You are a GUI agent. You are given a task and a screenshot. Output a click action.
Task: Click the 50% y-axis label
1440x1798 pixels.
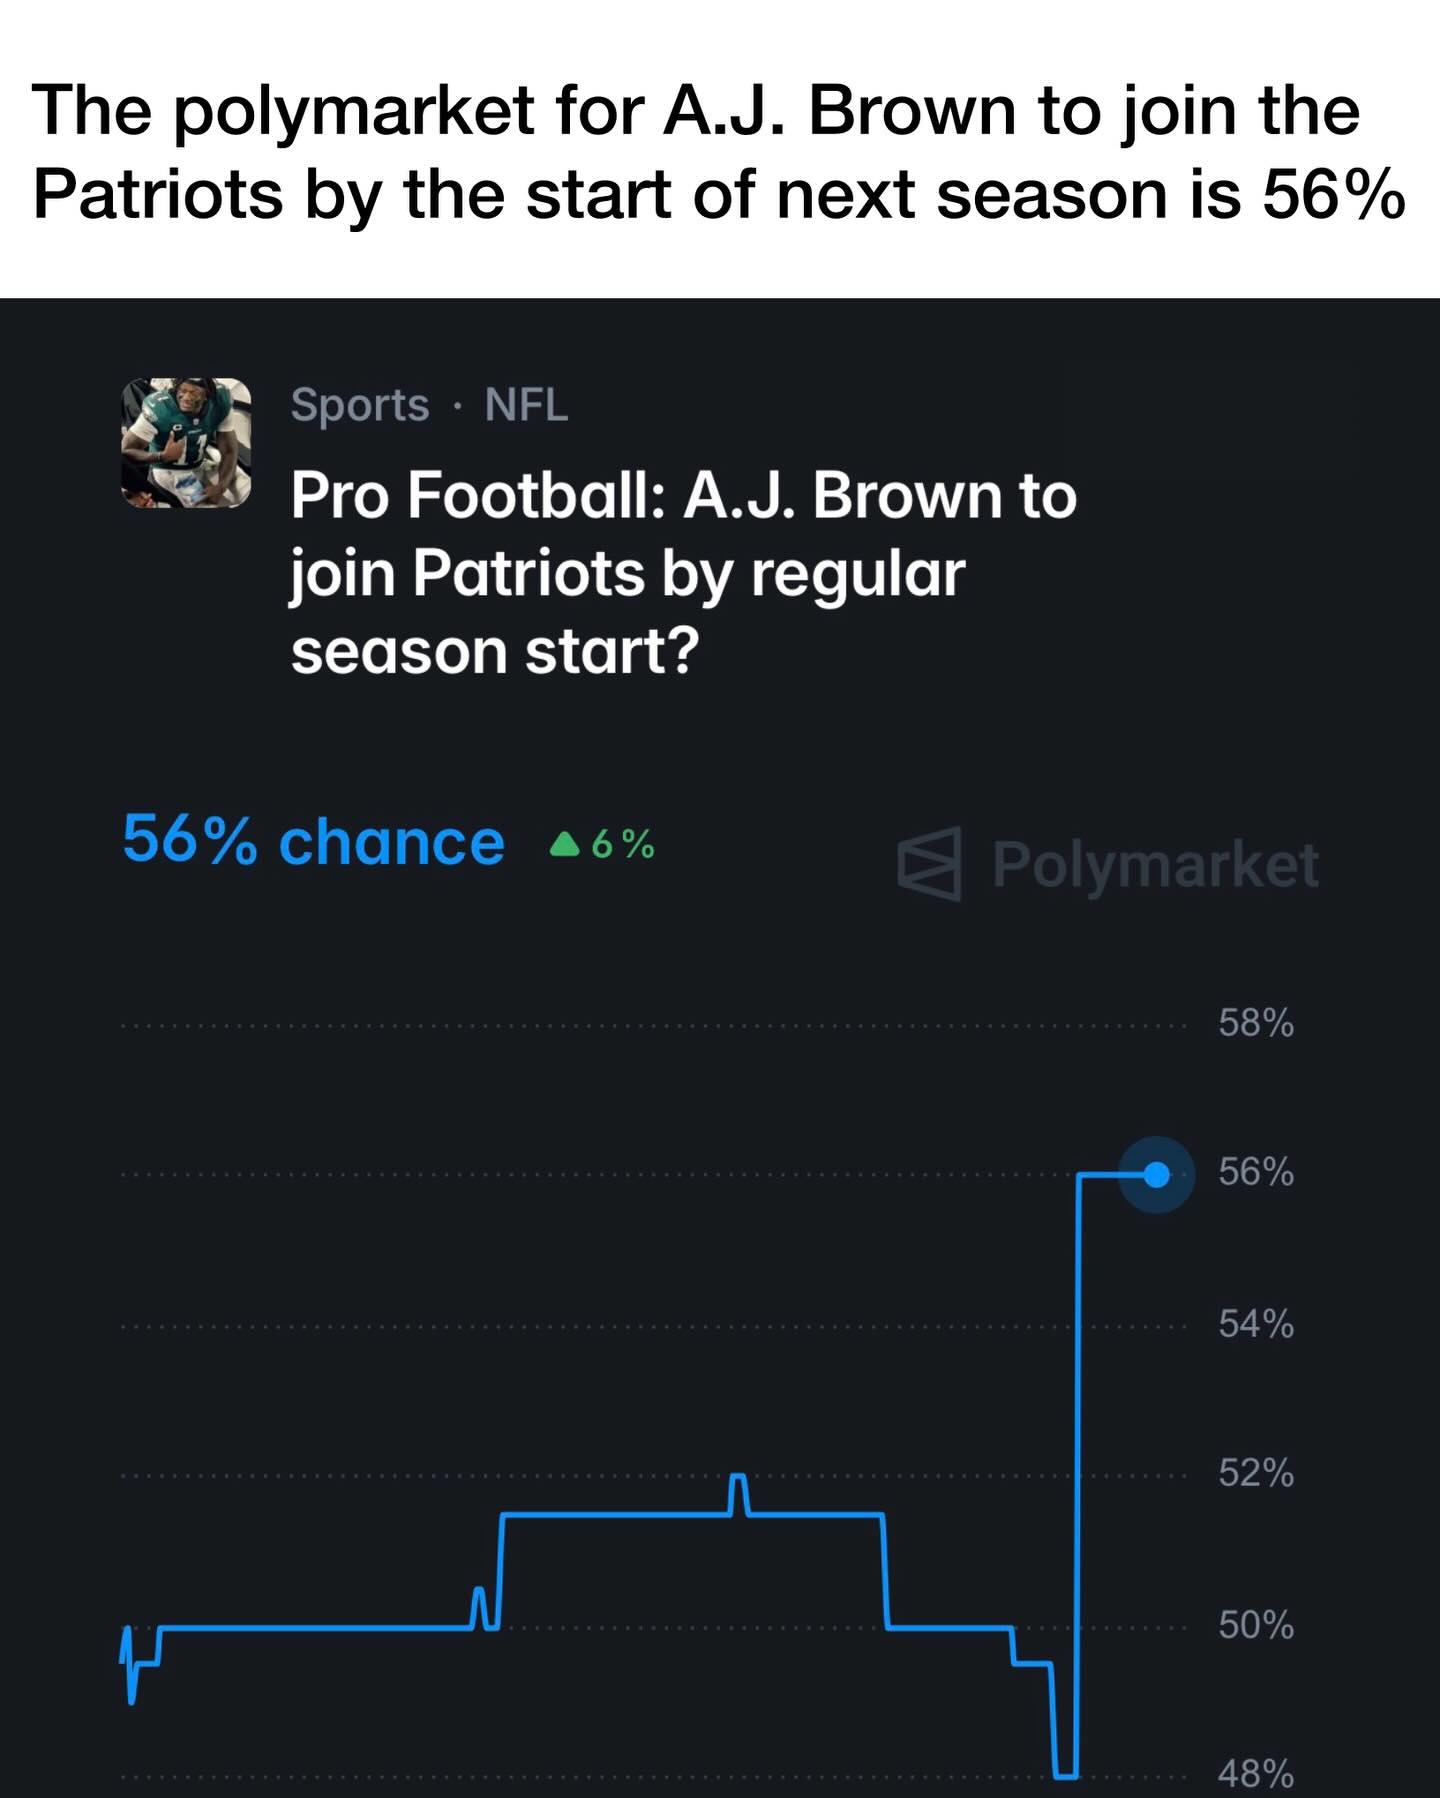1256,1625
